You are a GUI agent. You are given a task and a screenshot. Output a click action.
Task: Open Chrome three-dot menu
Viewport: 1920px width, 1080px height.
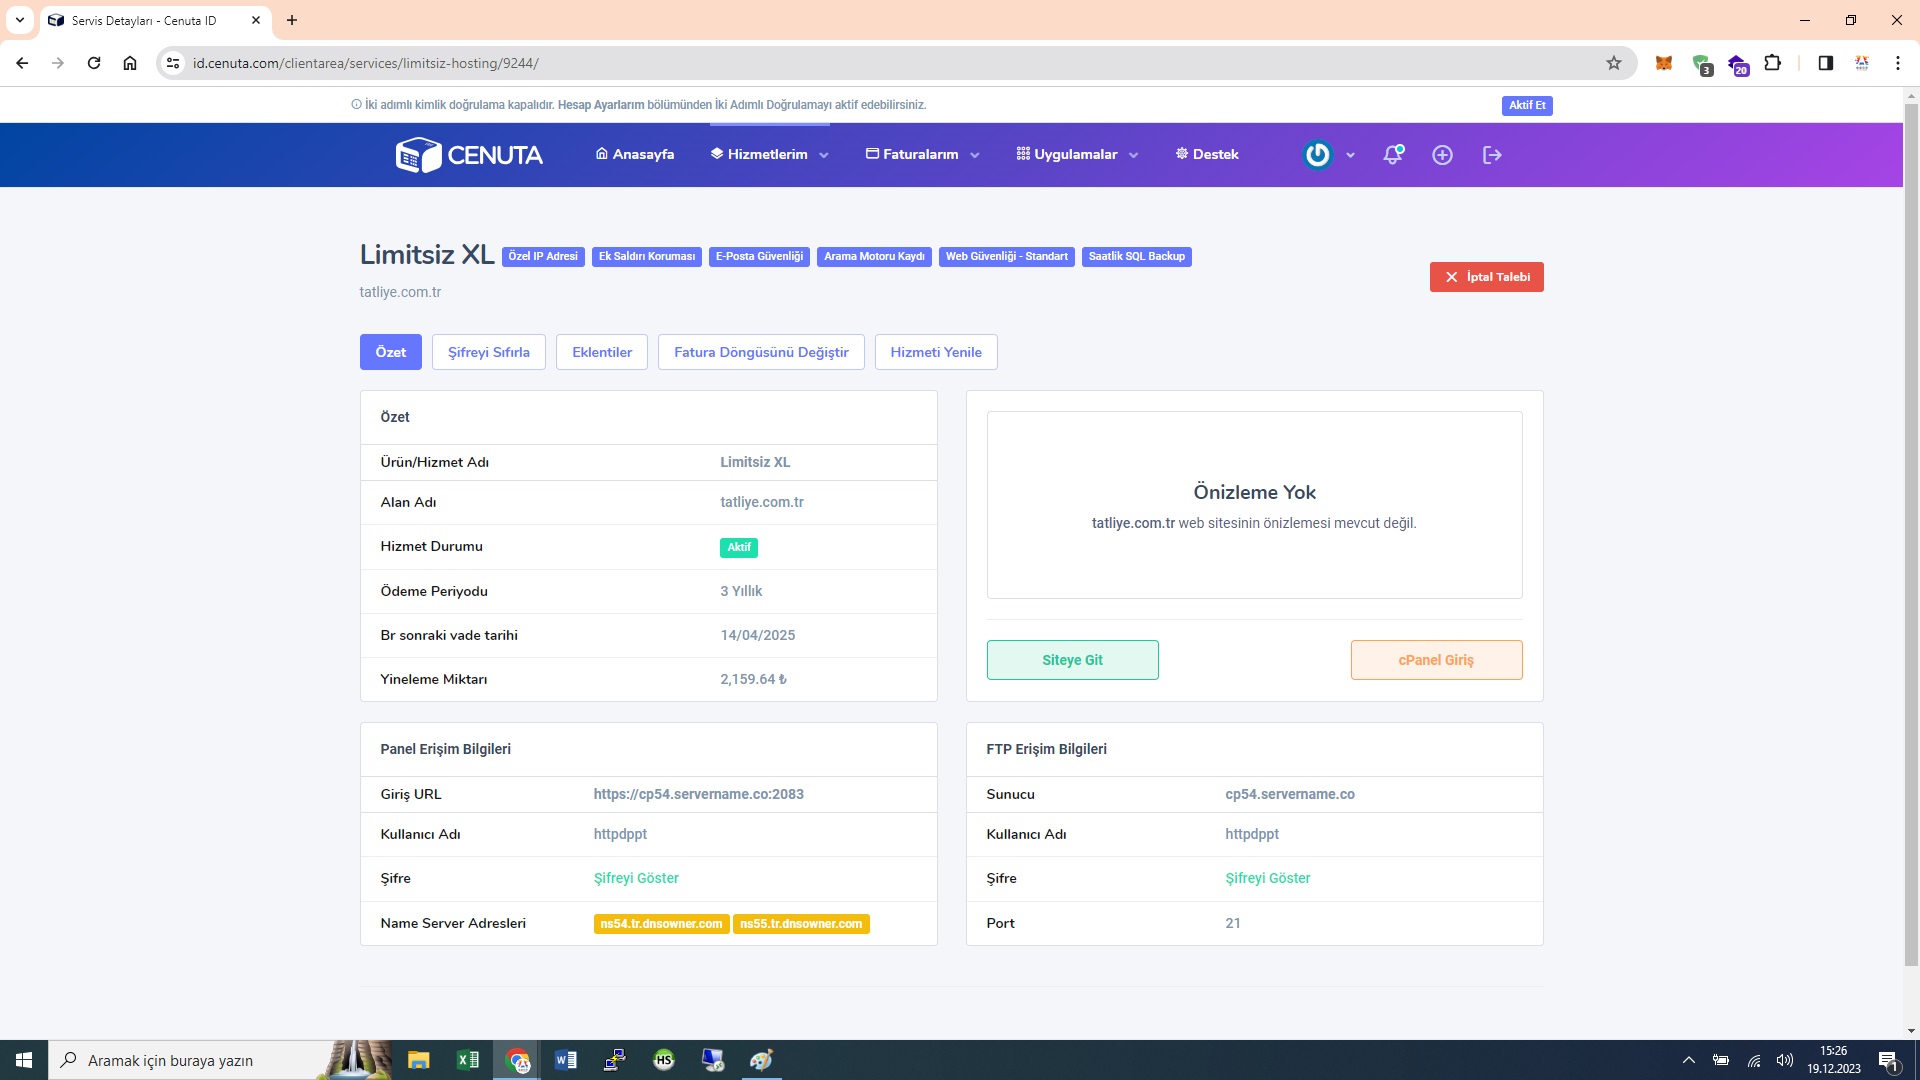point(1897,63)
